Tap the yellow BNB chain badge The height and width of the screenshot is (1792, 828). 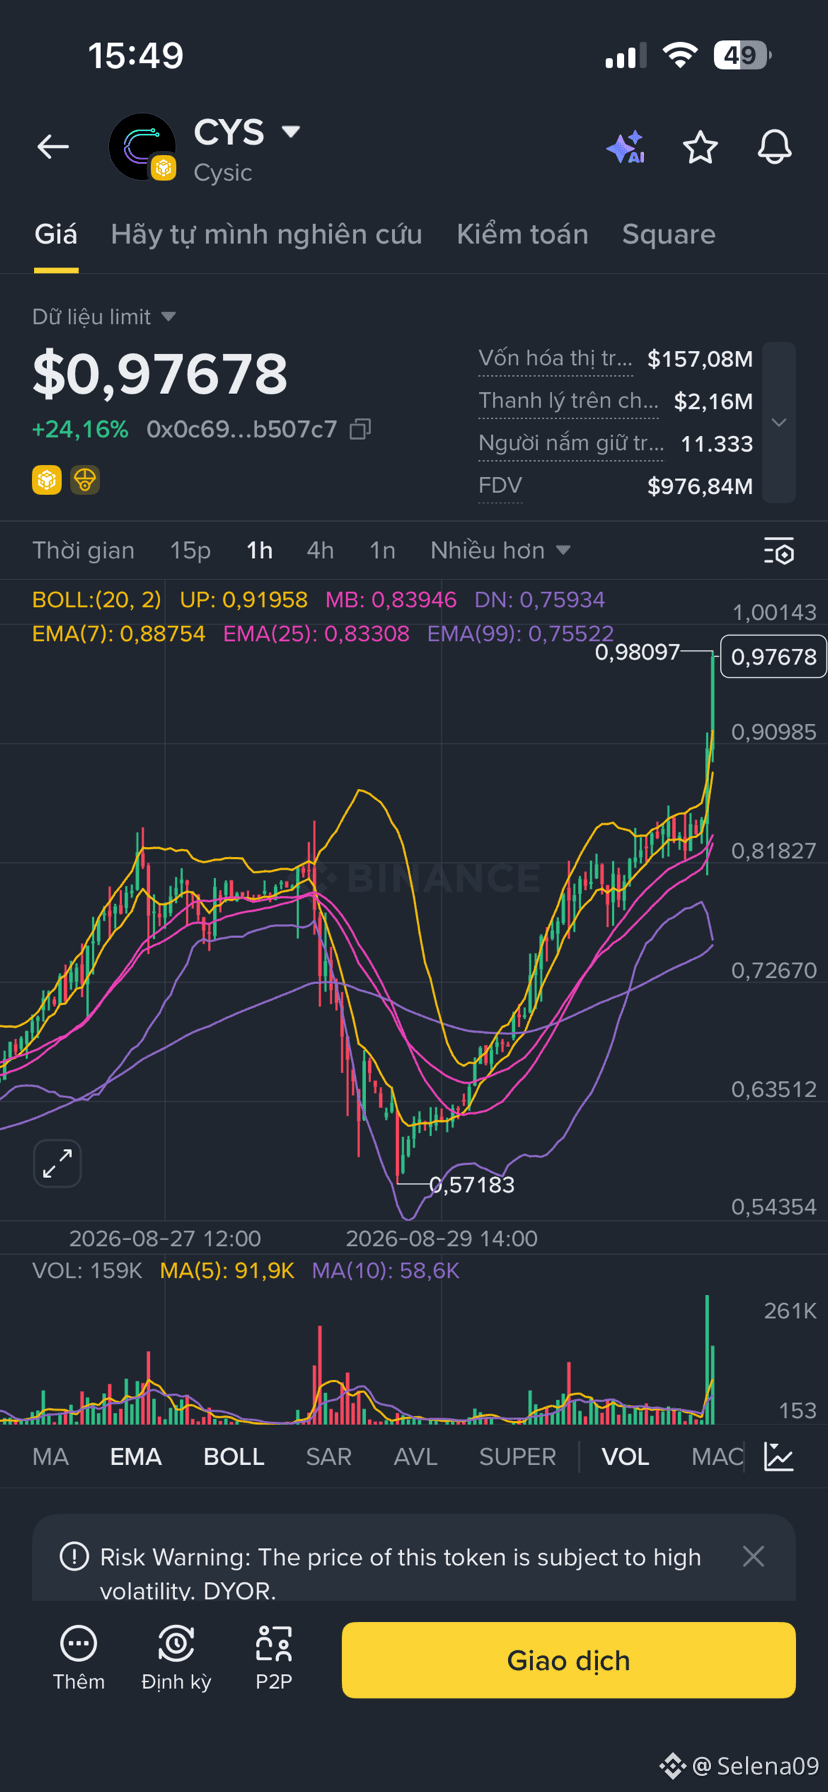47,480
